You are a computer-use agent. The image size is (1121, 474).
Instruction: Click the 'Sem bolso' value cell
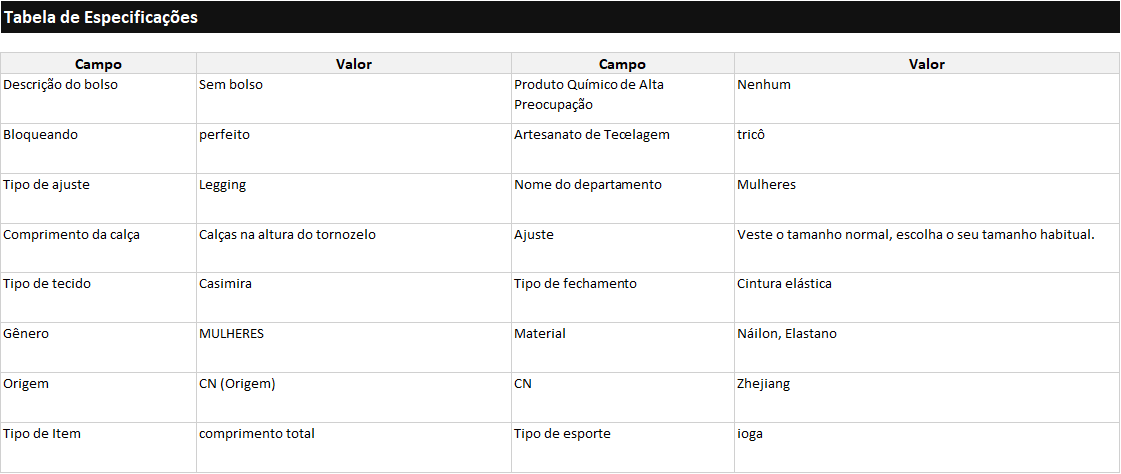pyautogui.click(x=231, y=85)
